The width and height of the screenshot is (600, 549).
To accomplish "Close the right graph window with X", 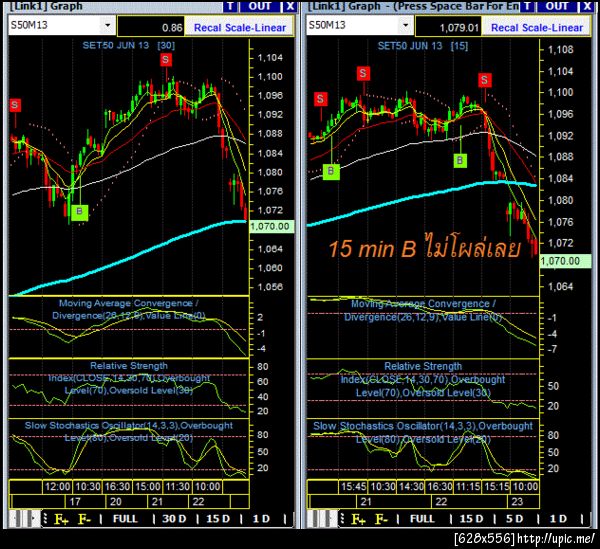I will [588, 6].
